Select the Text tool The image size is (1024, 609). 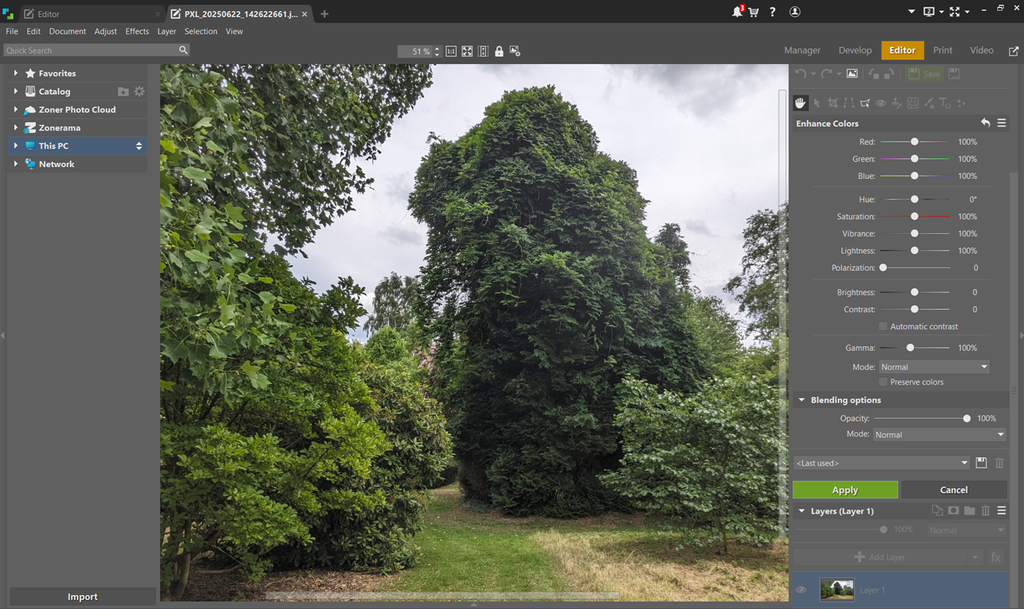(x=943, y=103)
